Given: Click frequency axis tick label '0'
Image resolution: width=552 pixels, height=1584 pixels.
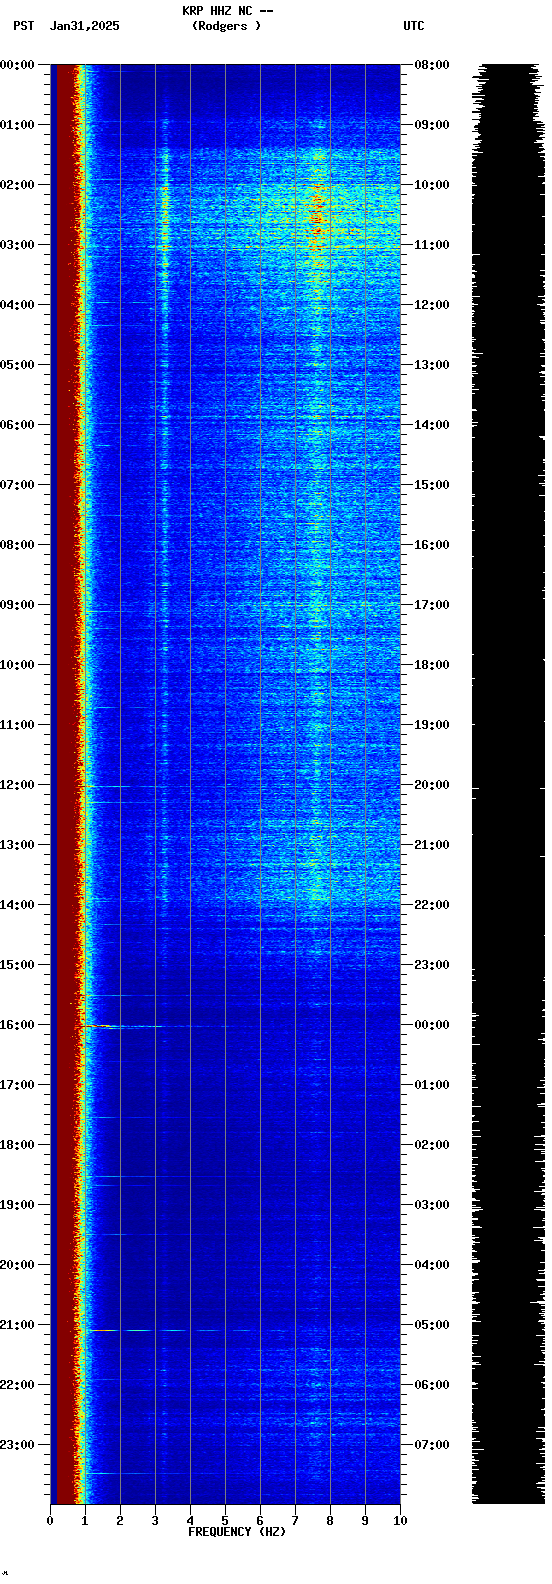Looking at the screenshot, I should click(x=50, y=1521).
